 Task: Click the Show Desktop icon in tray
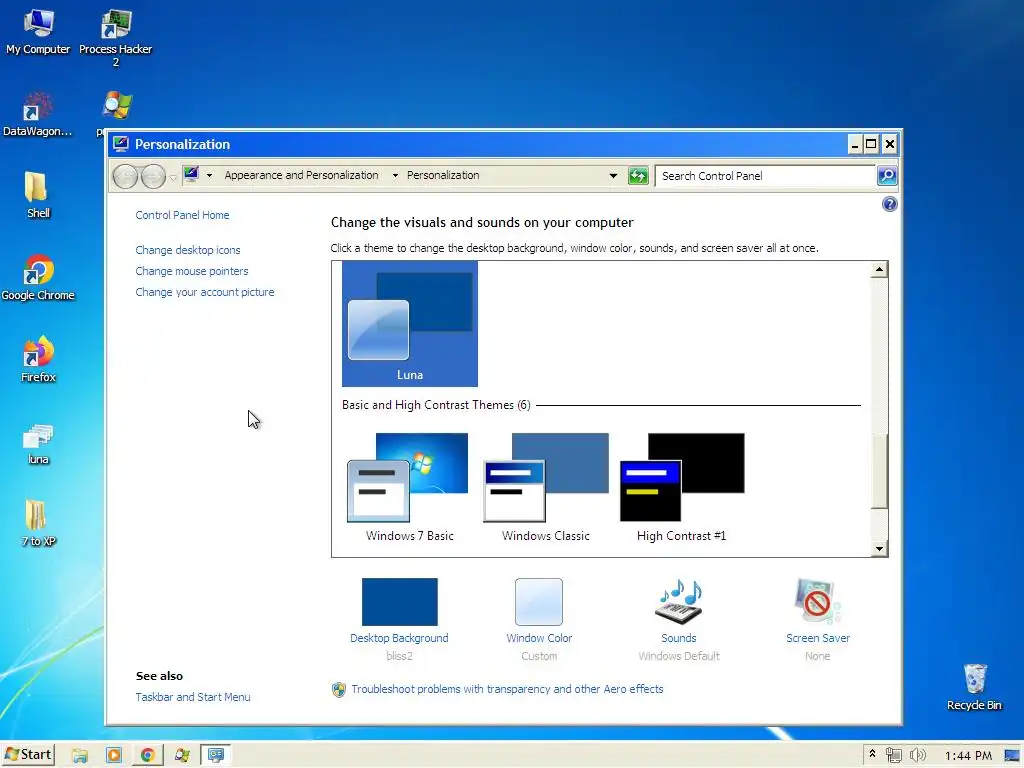[x=1012, y=756]
